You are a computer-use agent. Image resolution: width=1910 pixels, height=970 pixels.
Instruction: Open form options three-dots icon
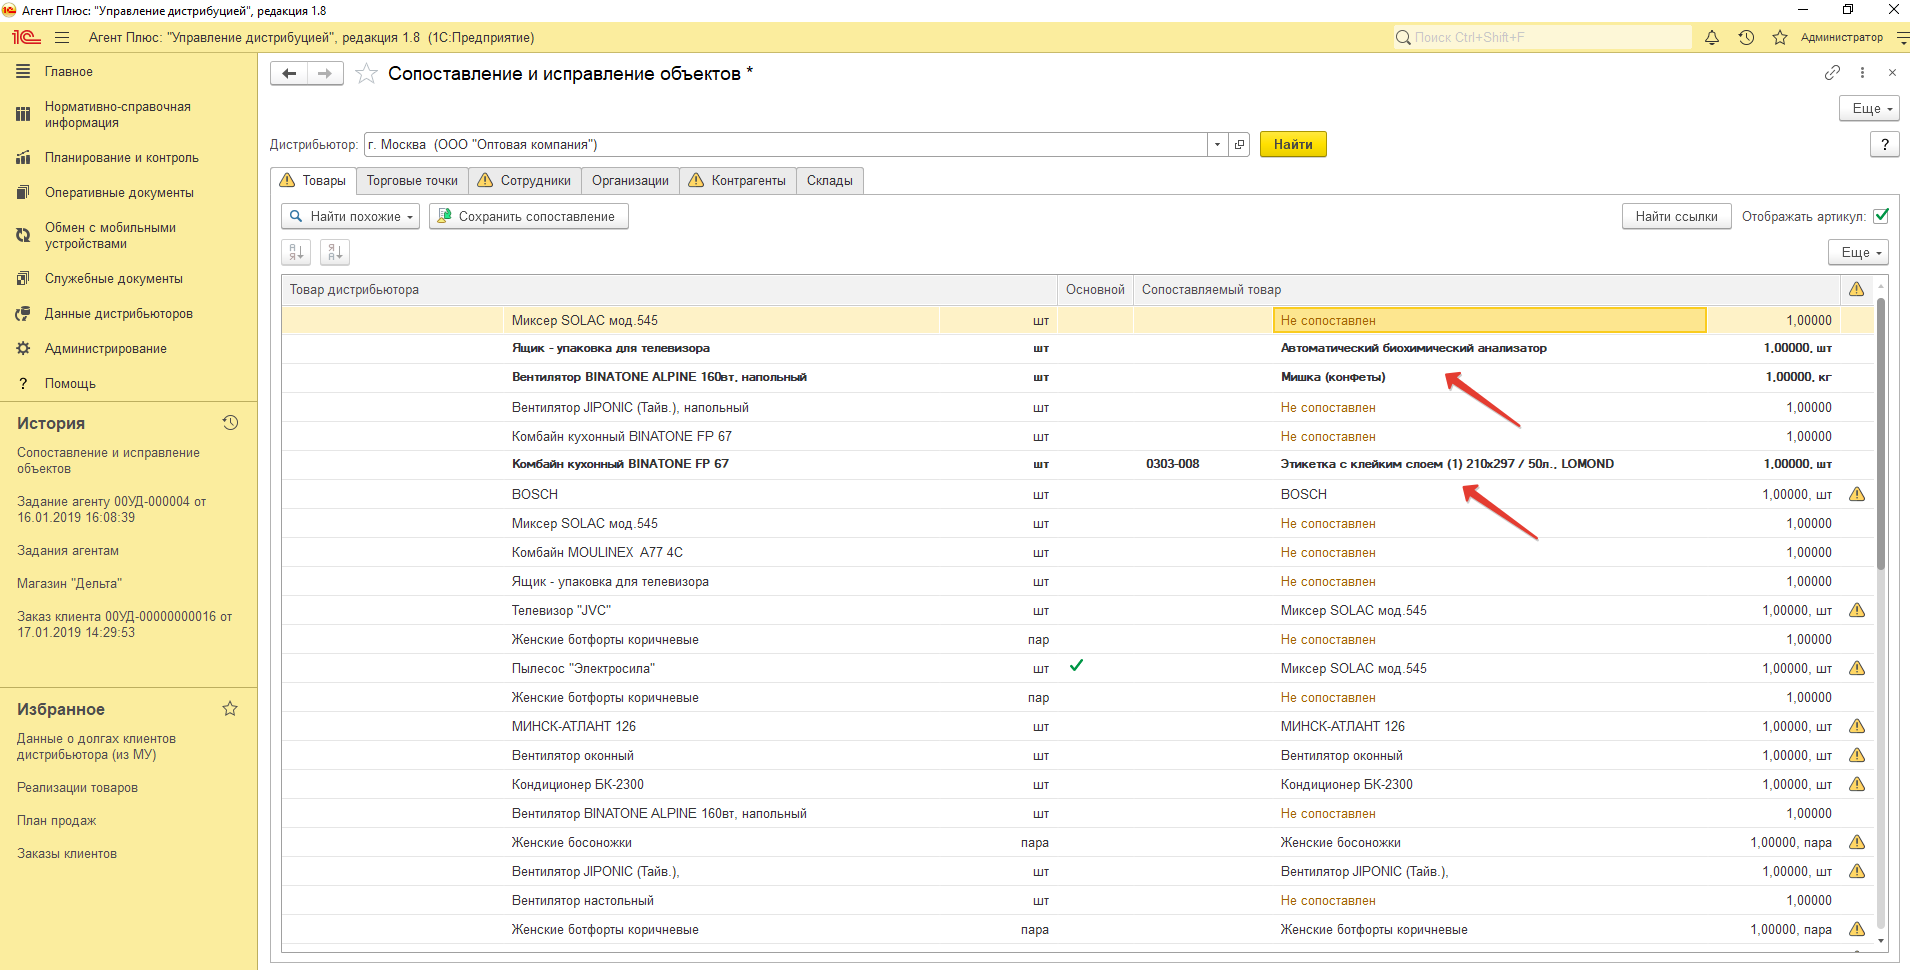(1862, 72)
